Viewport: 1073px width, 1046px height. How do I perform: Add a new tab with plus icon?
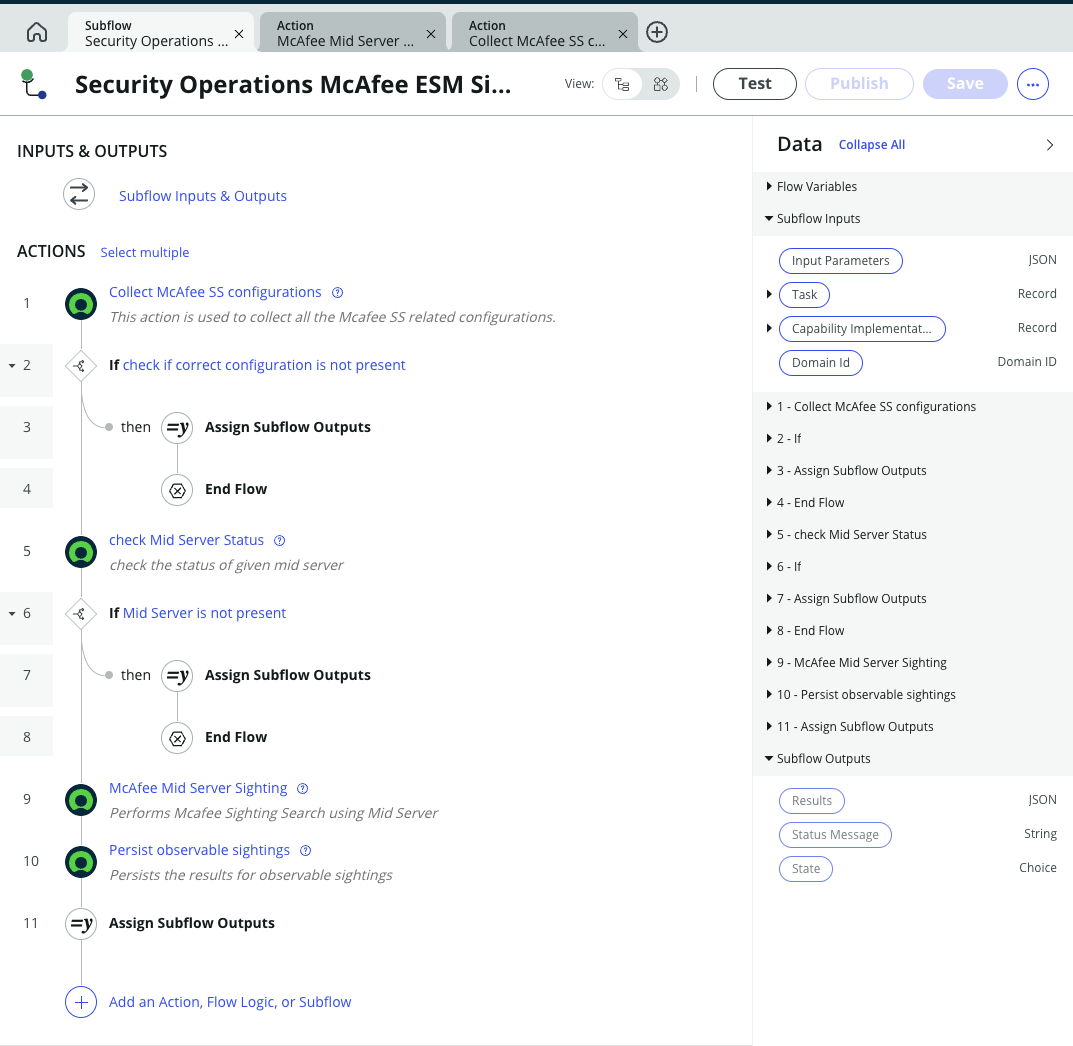pos(657,32)
